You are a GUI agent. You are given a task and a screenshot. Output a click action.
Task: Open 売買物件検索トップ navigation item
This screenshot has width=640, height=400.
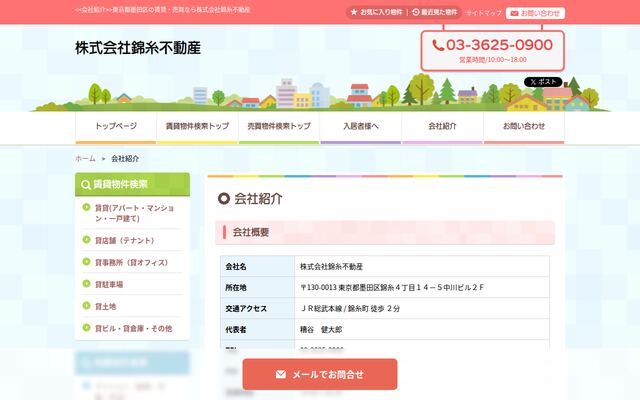pos(279,127)
